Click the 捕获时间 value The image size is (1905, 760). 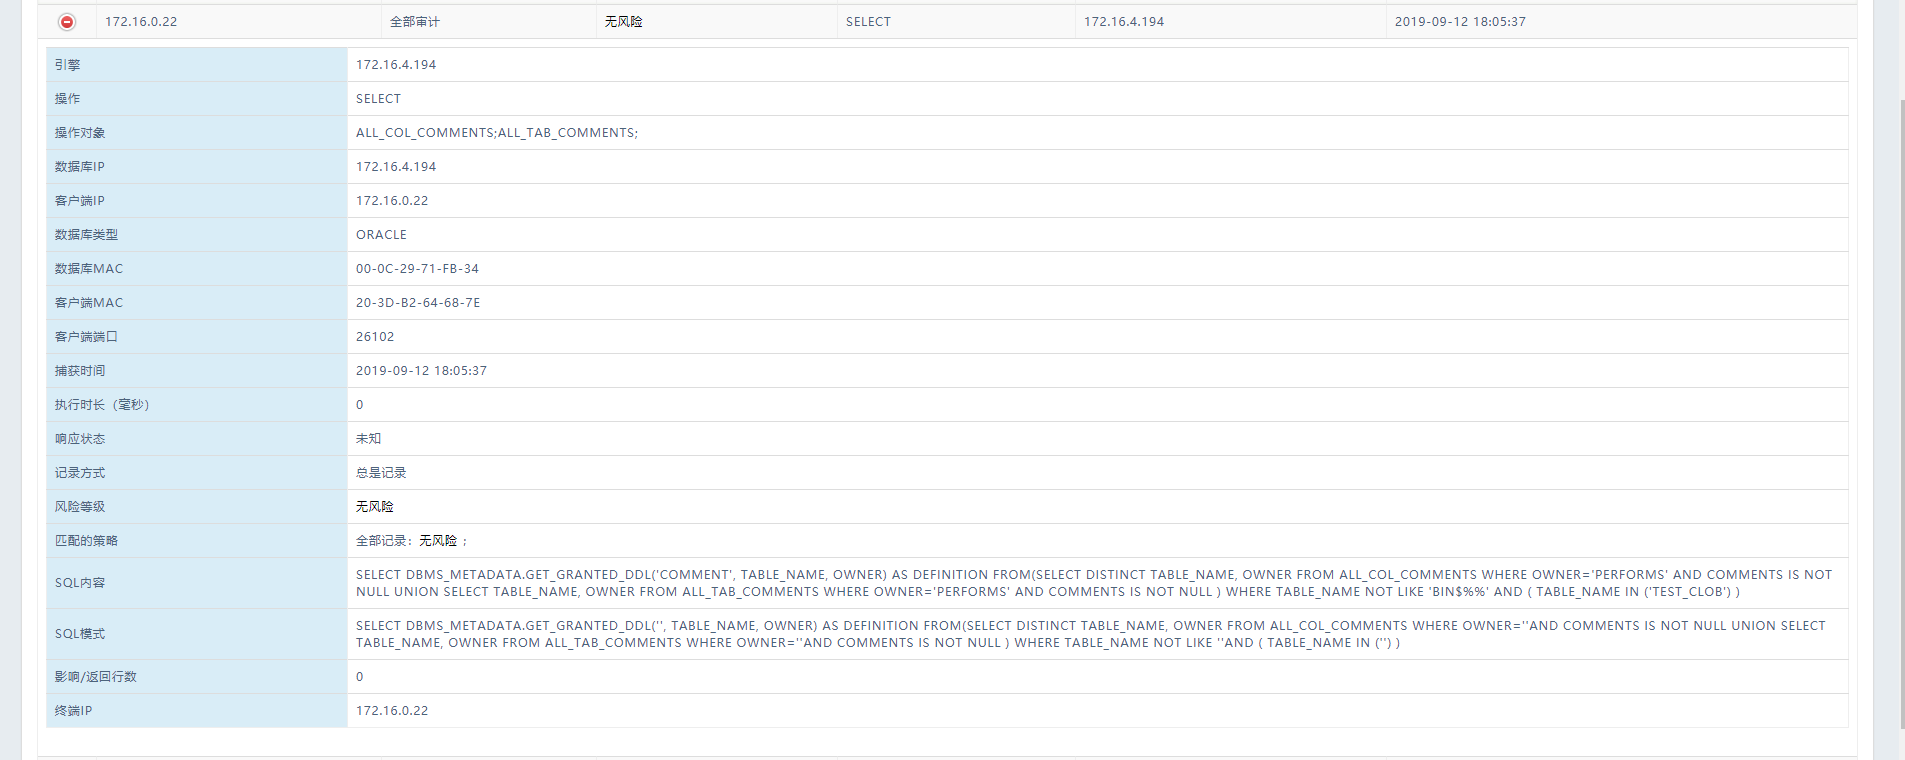pyautogui.click(x=421, y=371)
